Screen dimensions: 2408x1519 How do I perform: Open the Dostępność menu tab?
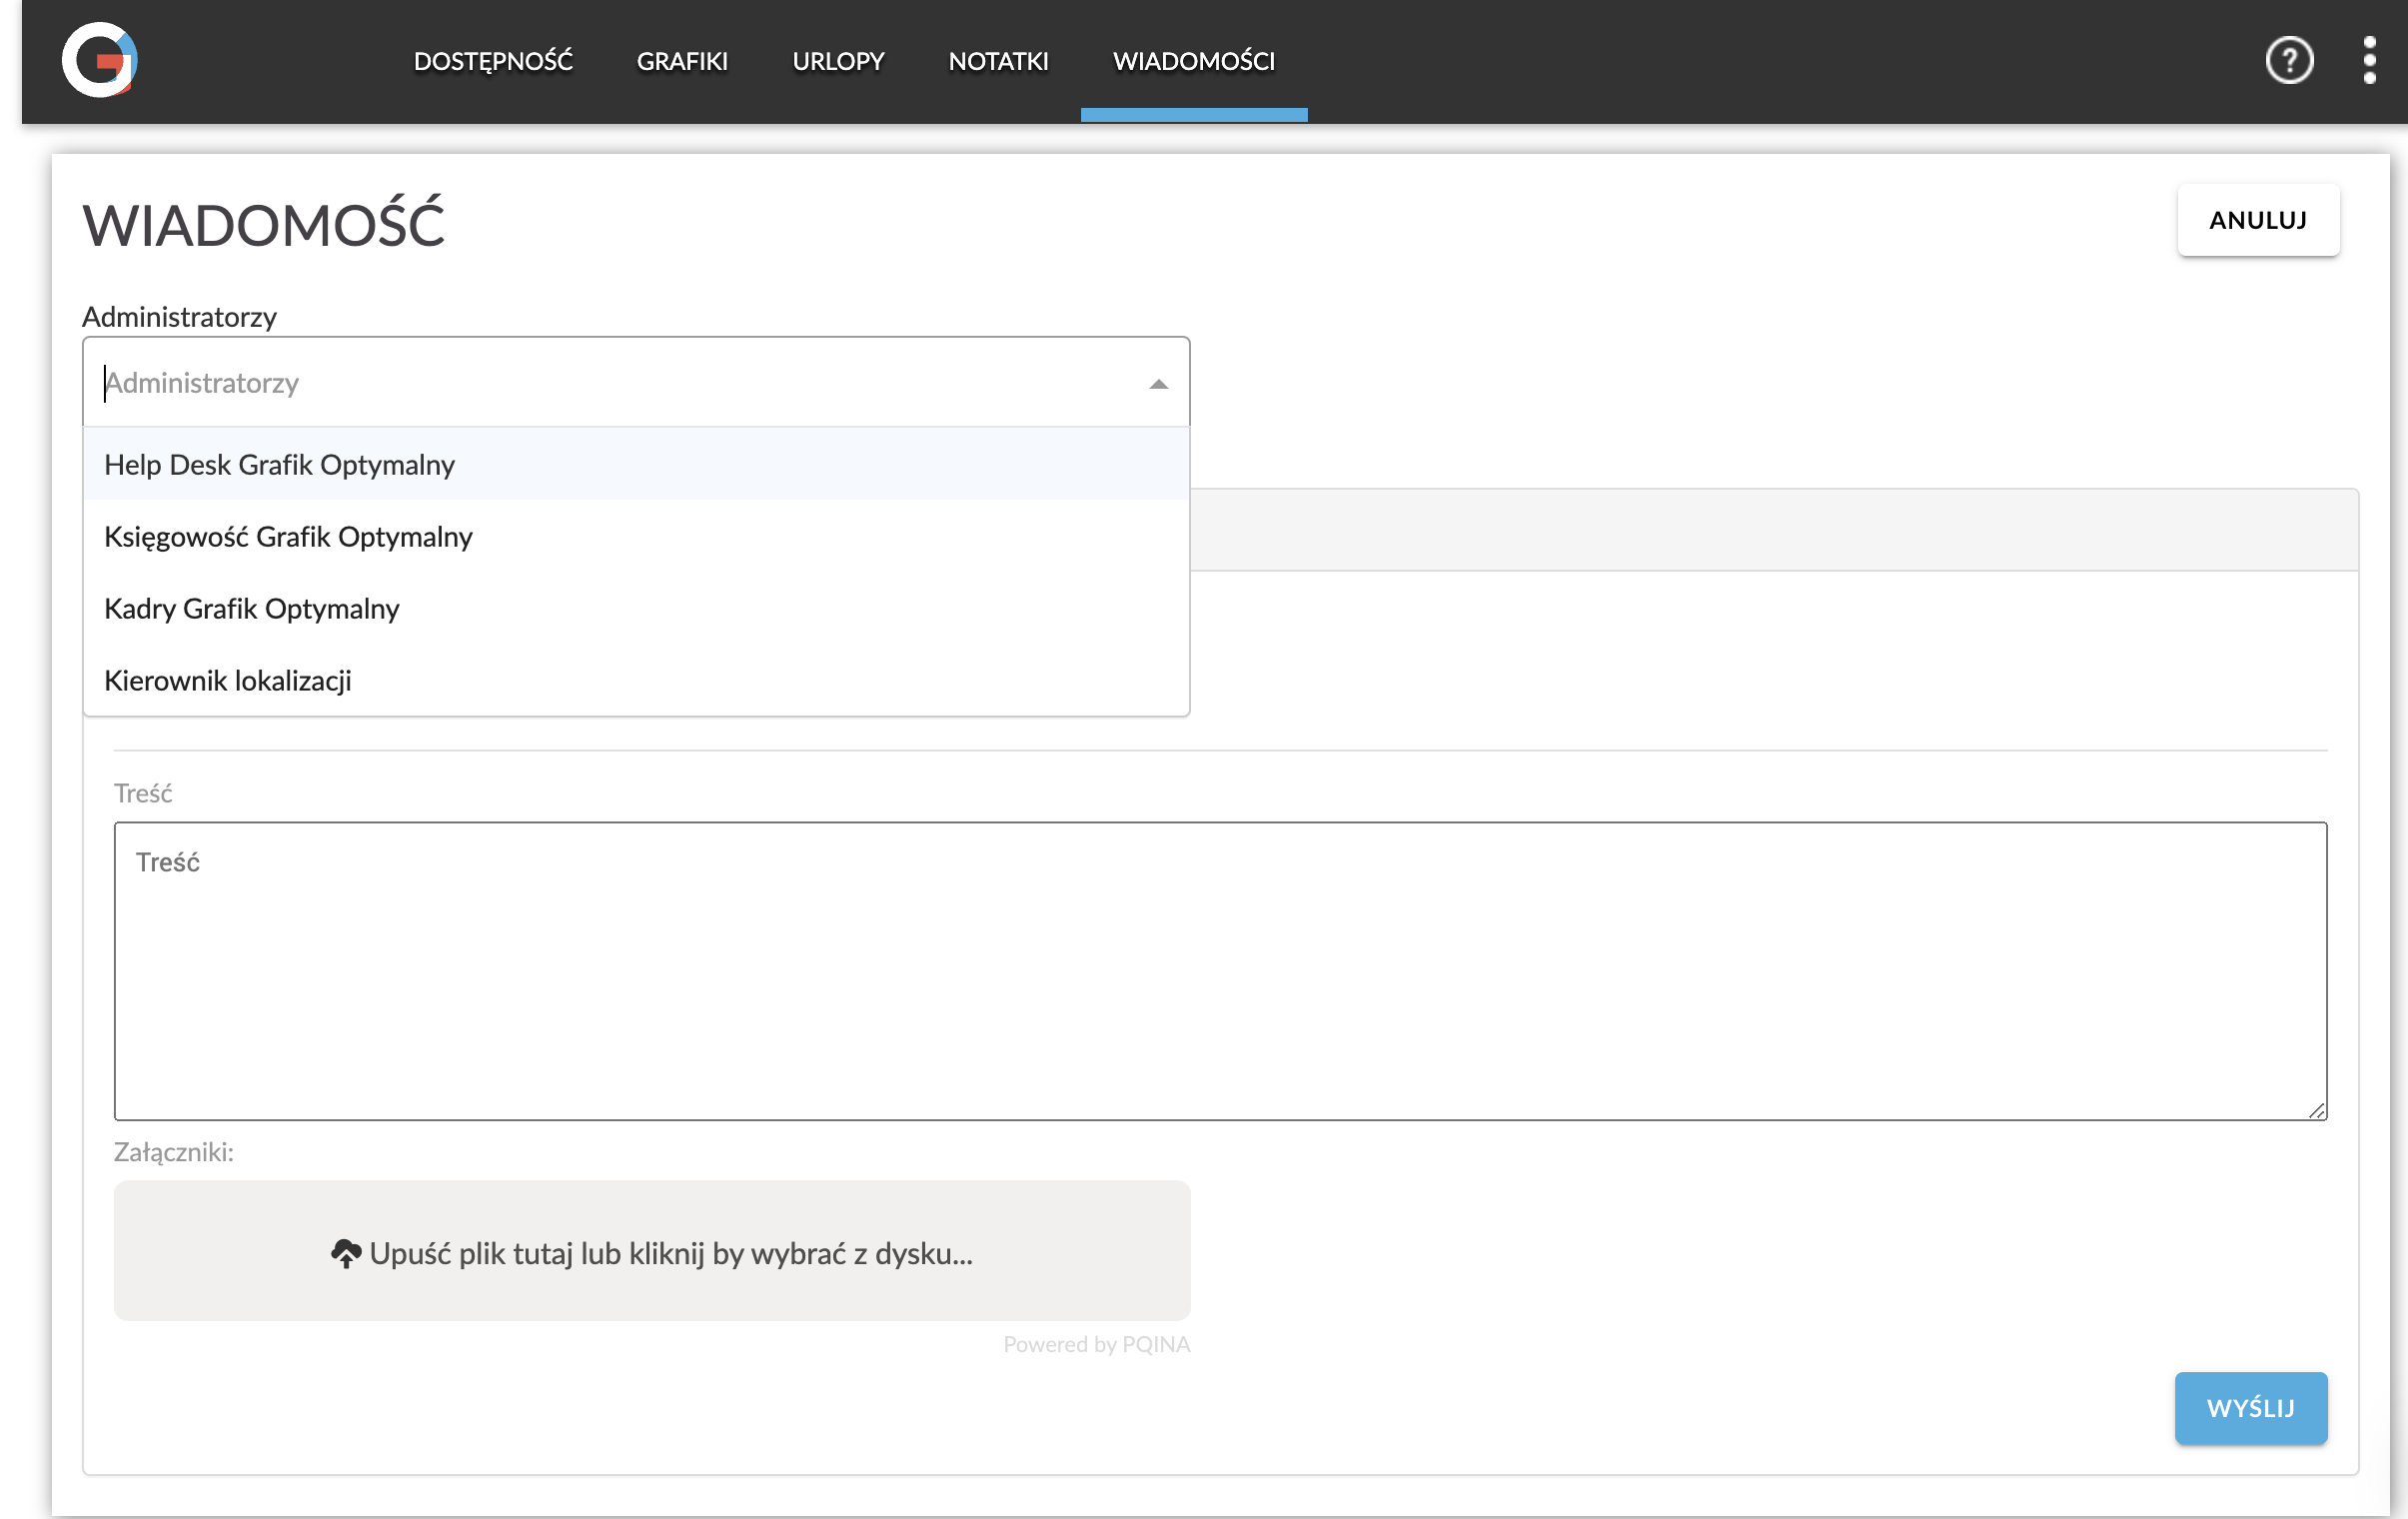pos(493,61)
